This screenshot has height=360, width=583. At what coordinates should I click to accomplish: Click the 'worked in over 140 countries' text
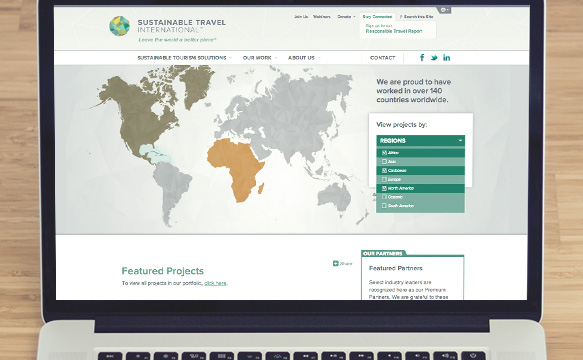pyautogui.click(x=413, y=91)
